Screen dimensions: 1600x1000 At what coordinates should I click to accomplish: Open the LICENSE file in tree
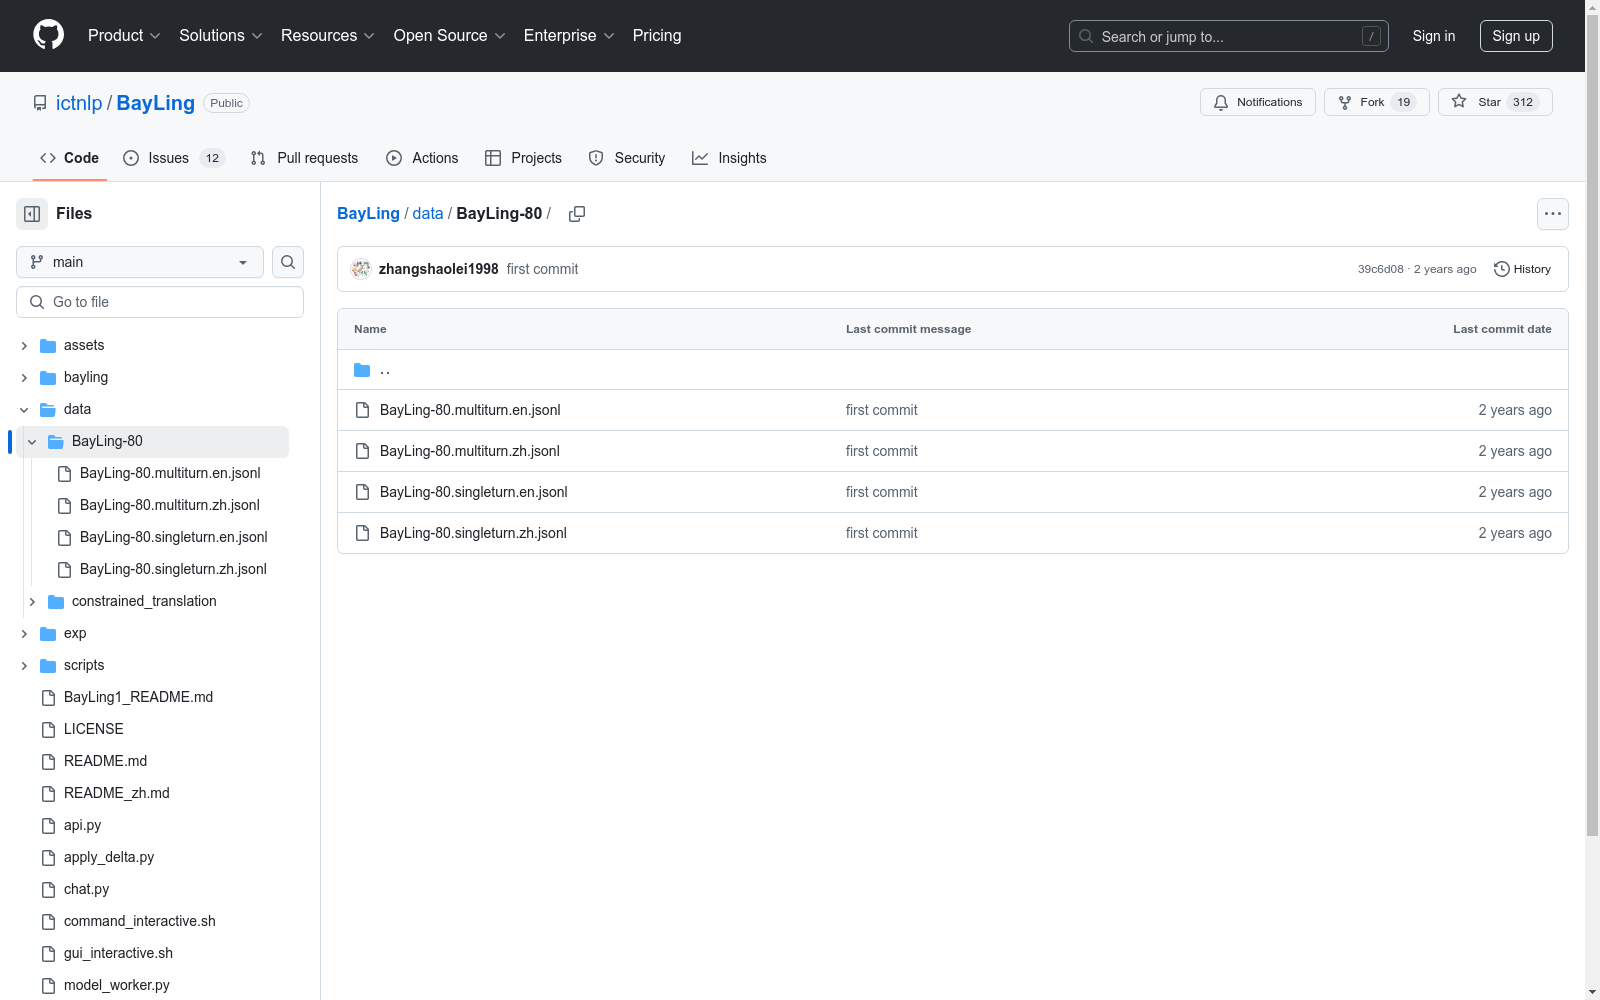coord(94,729)
